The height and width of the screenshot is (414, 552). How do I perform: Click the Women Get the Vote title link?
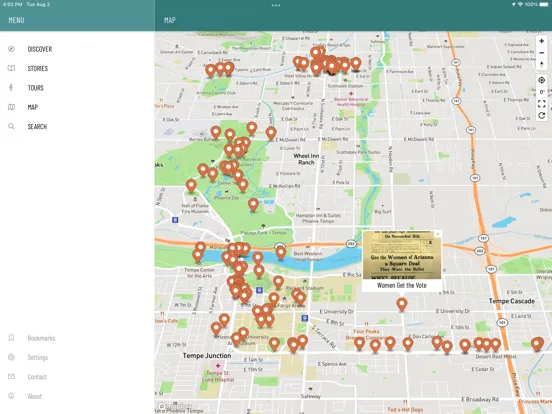pos(402,286)
